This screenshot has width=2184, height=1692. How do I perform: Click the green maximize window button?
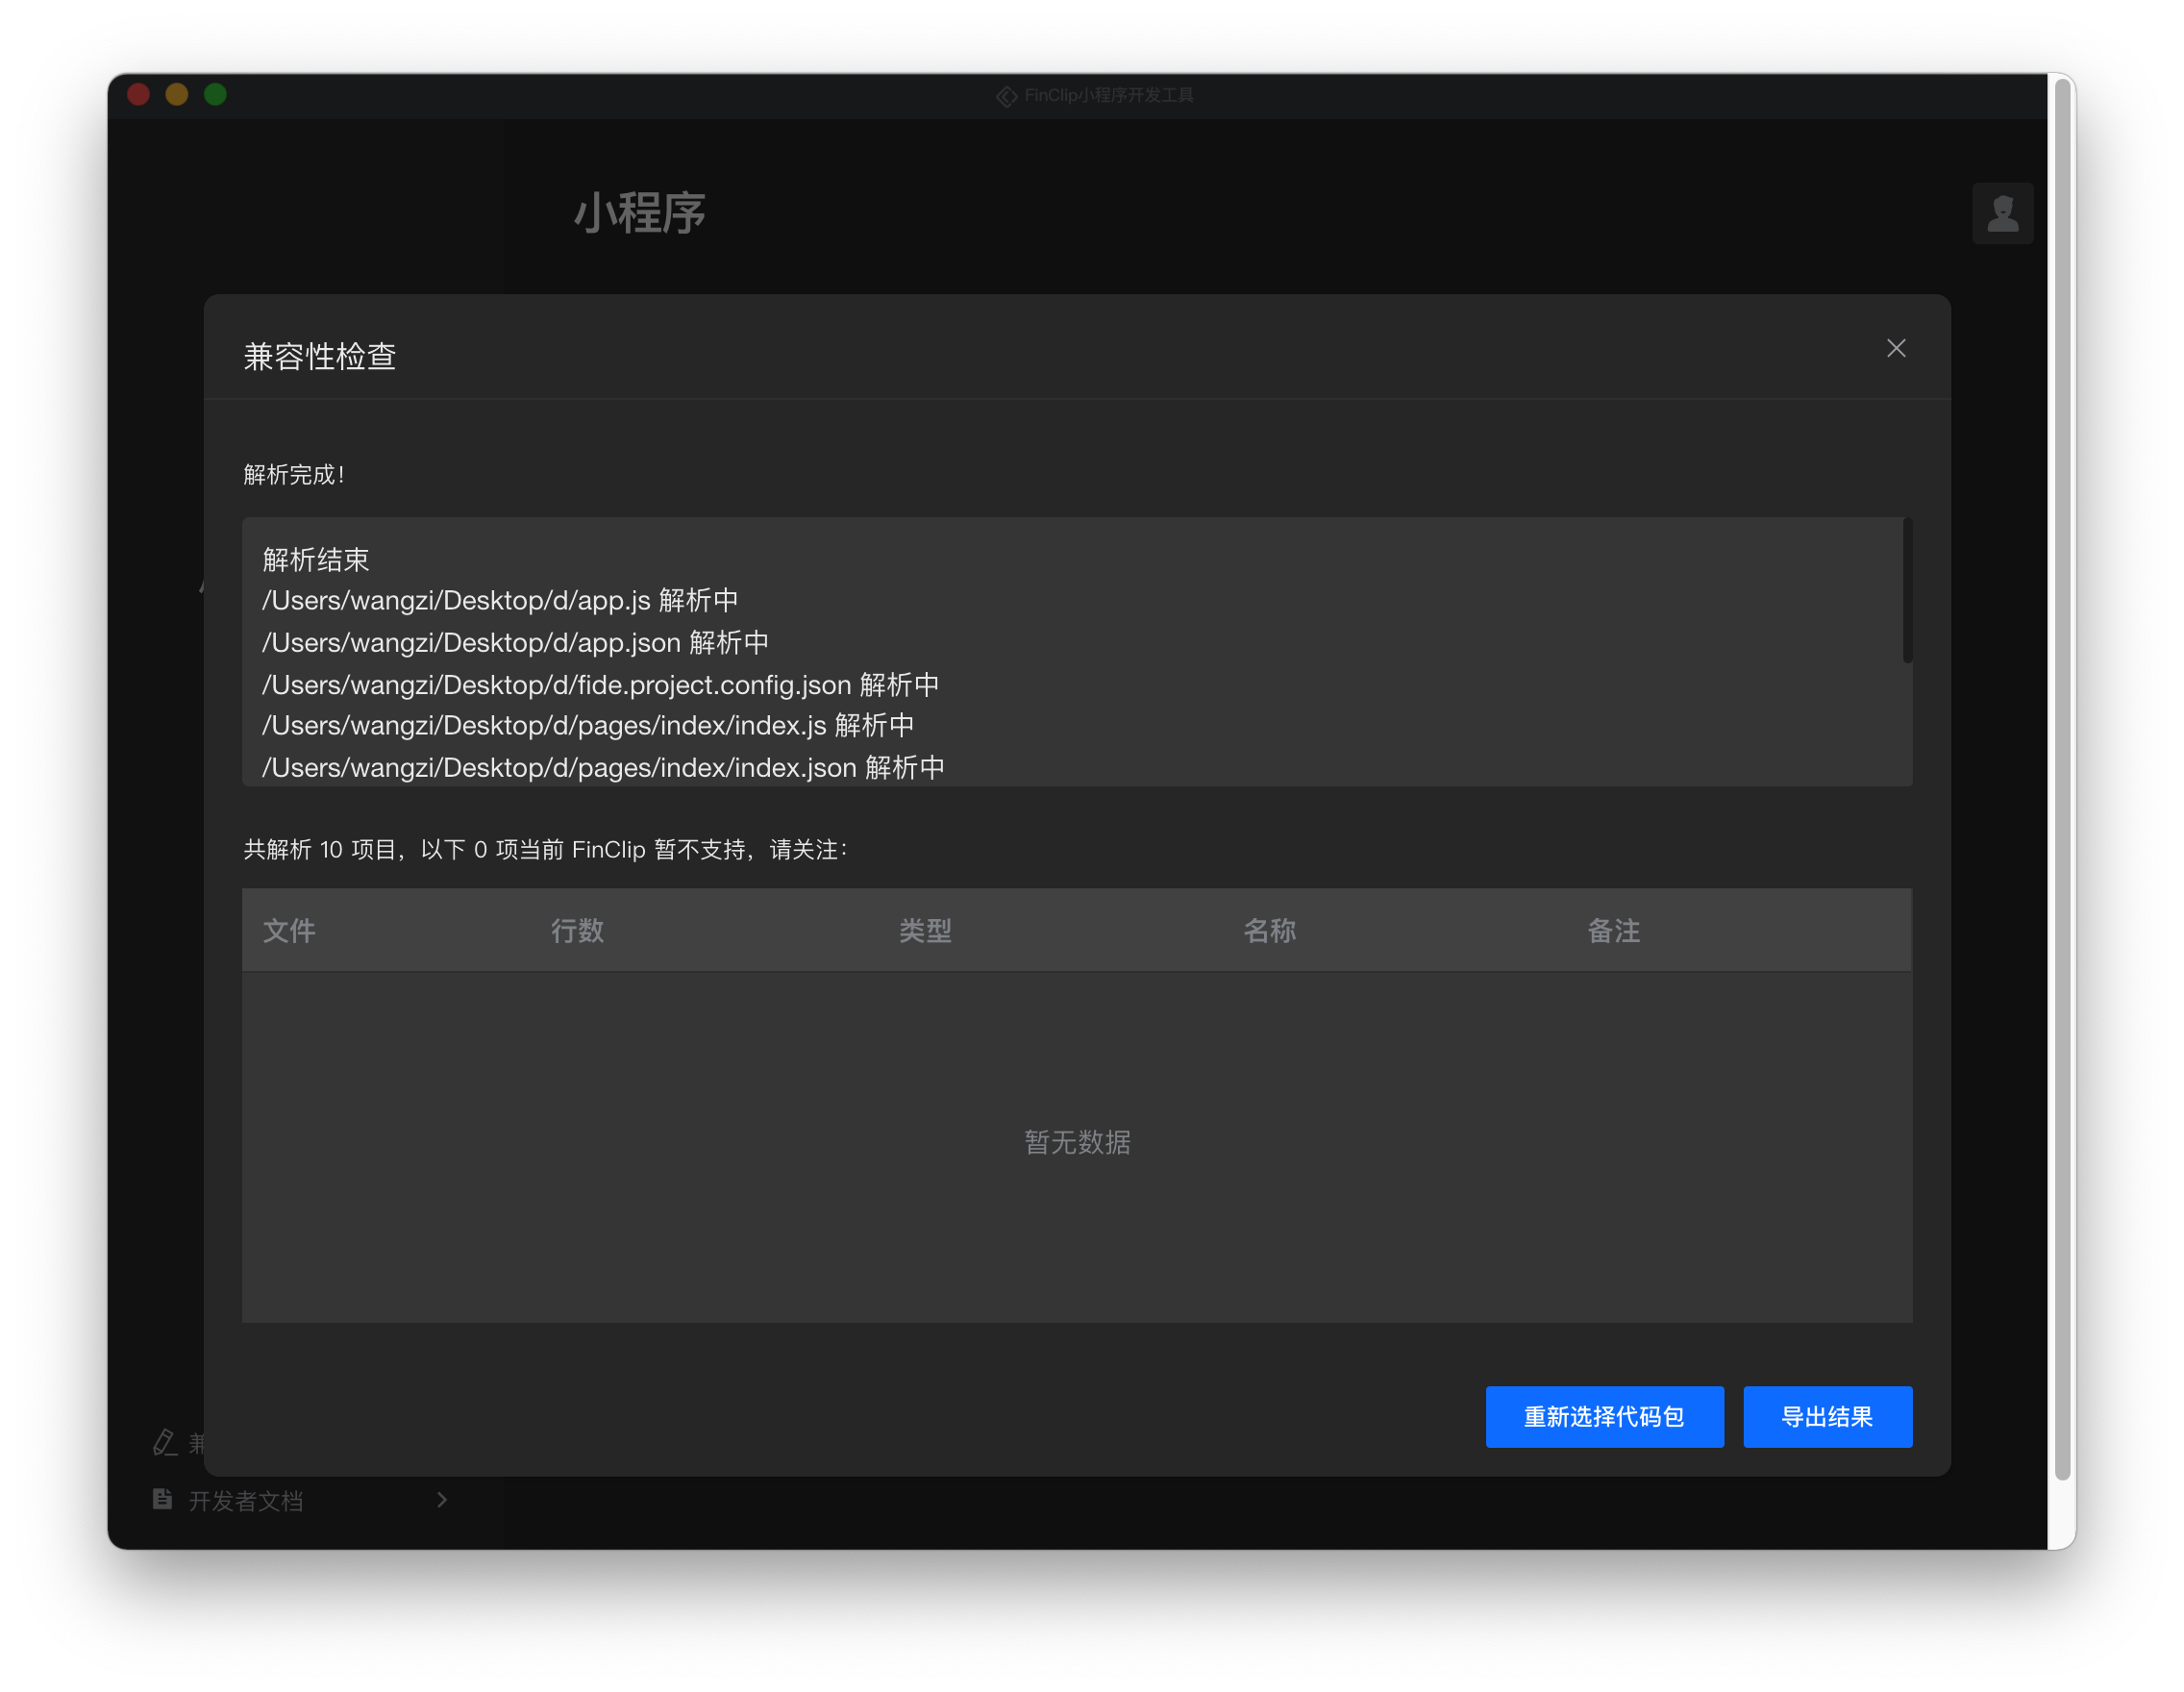pyautogui.click(x=215, y=95)
